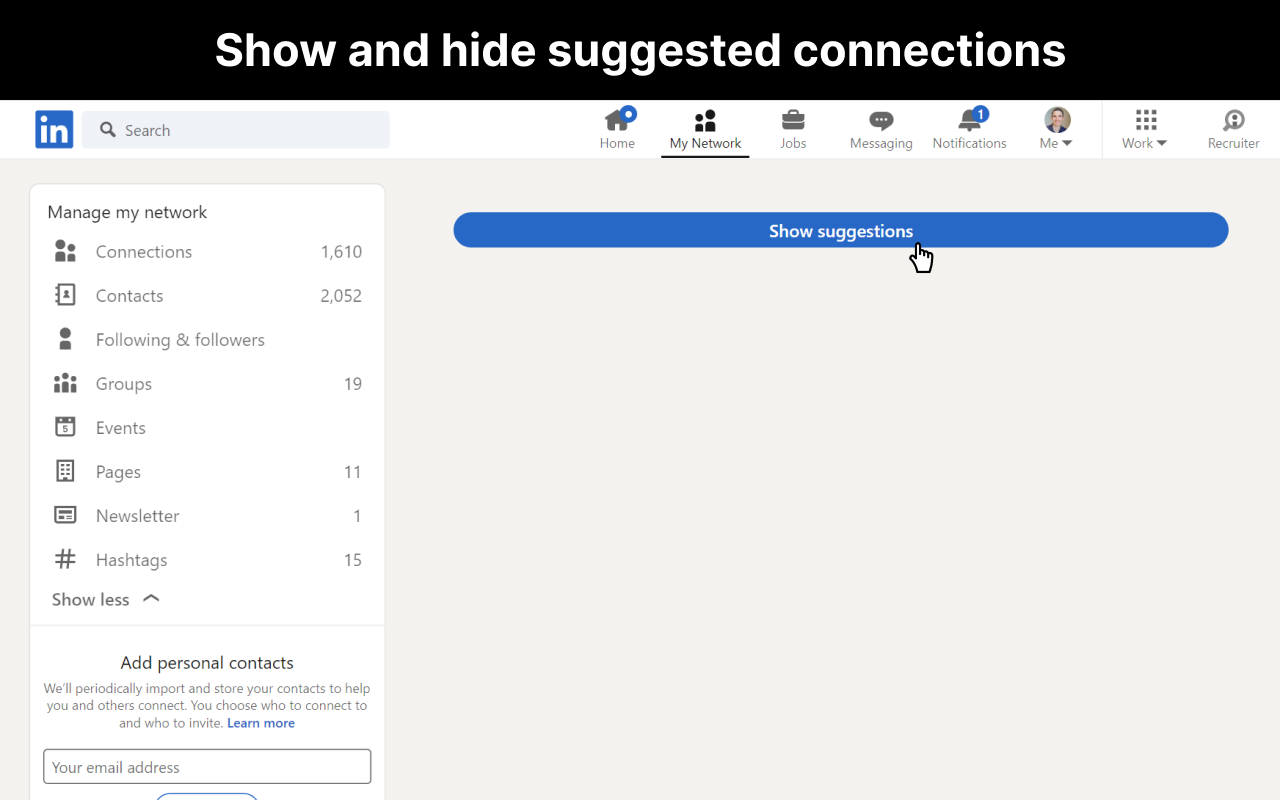Open the Recruiter icon
This screenshot has width=1280, height=800.
coord(1233,121)
